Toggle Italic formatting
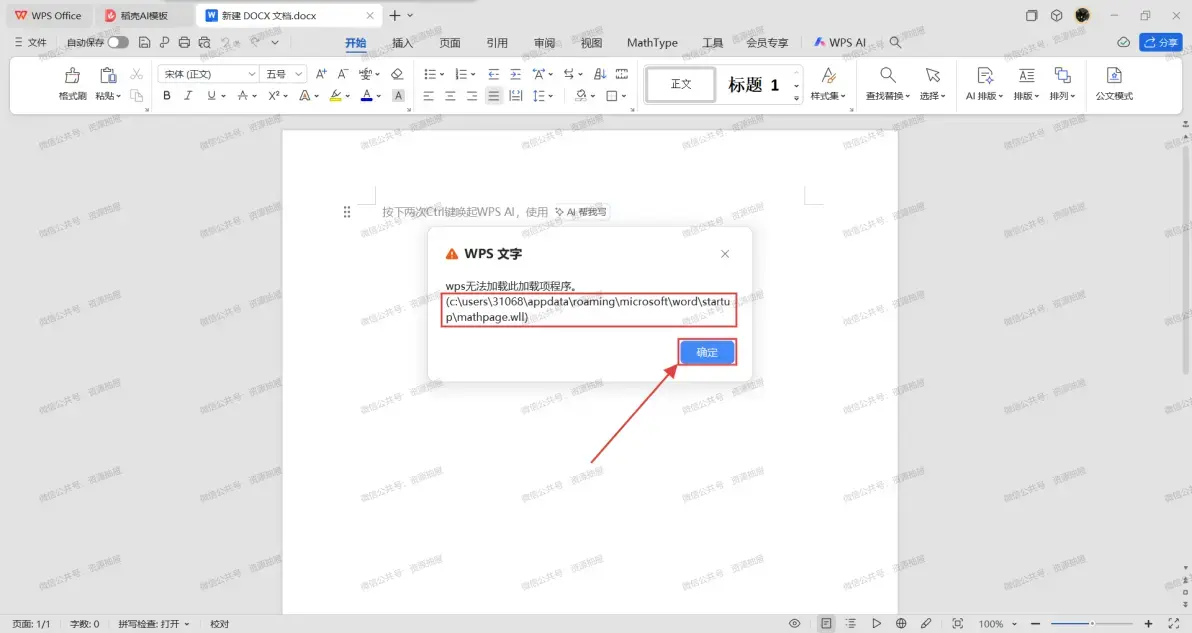Image resolution: width=1192 pixels, height=633 pixels. (188, 96)
